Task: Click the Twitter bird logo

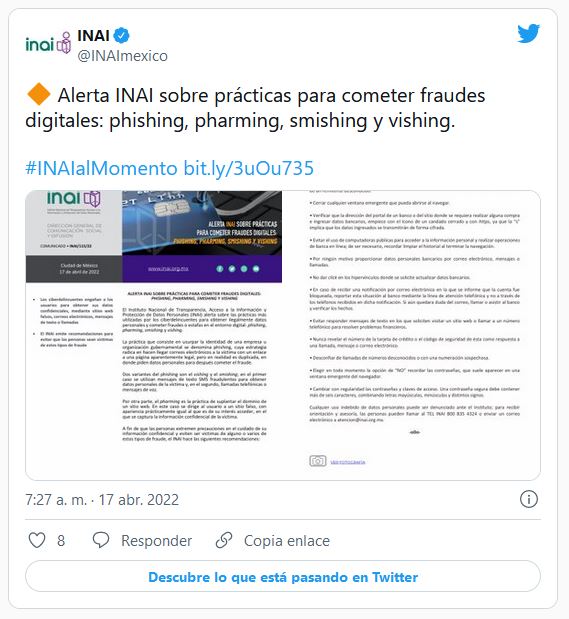Action: [528, 33]
